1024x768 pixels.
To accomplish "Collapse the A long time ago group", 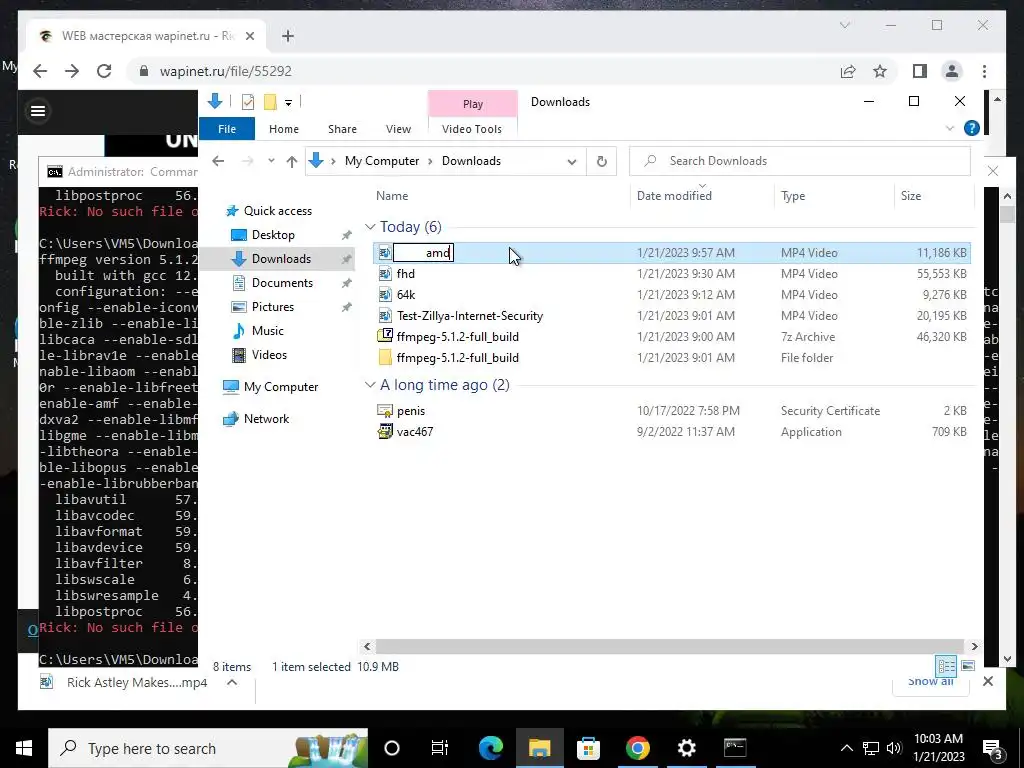I will click(370, 385).
